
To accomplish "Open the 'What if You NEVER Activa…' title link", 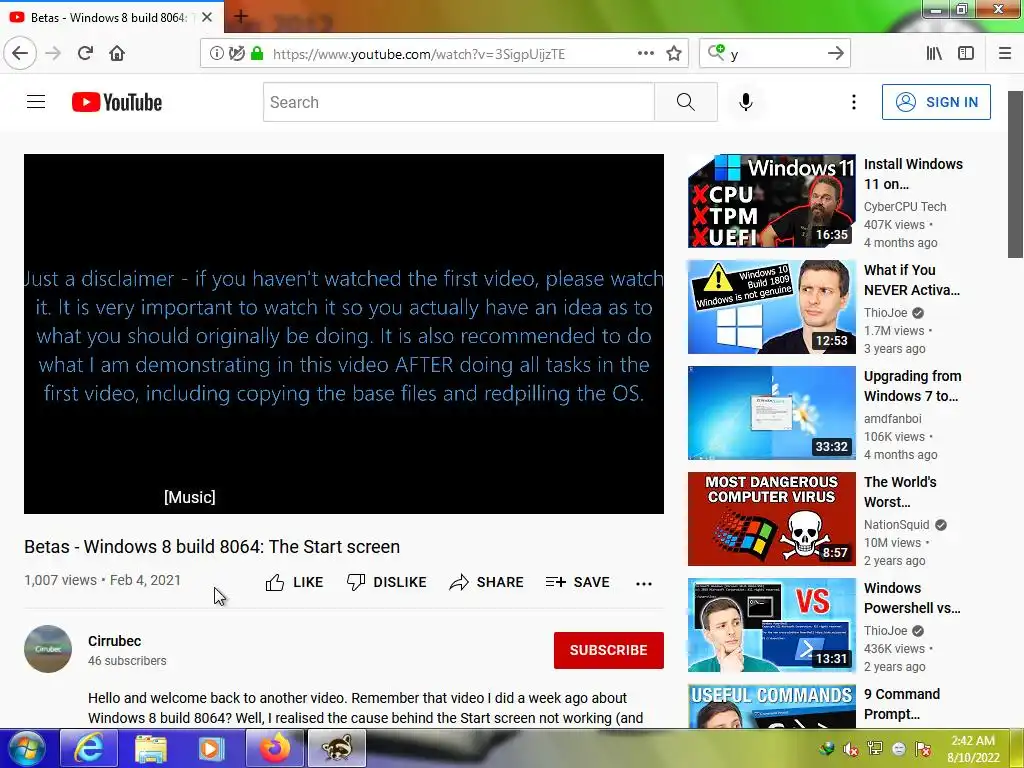I will coord(912,280).
